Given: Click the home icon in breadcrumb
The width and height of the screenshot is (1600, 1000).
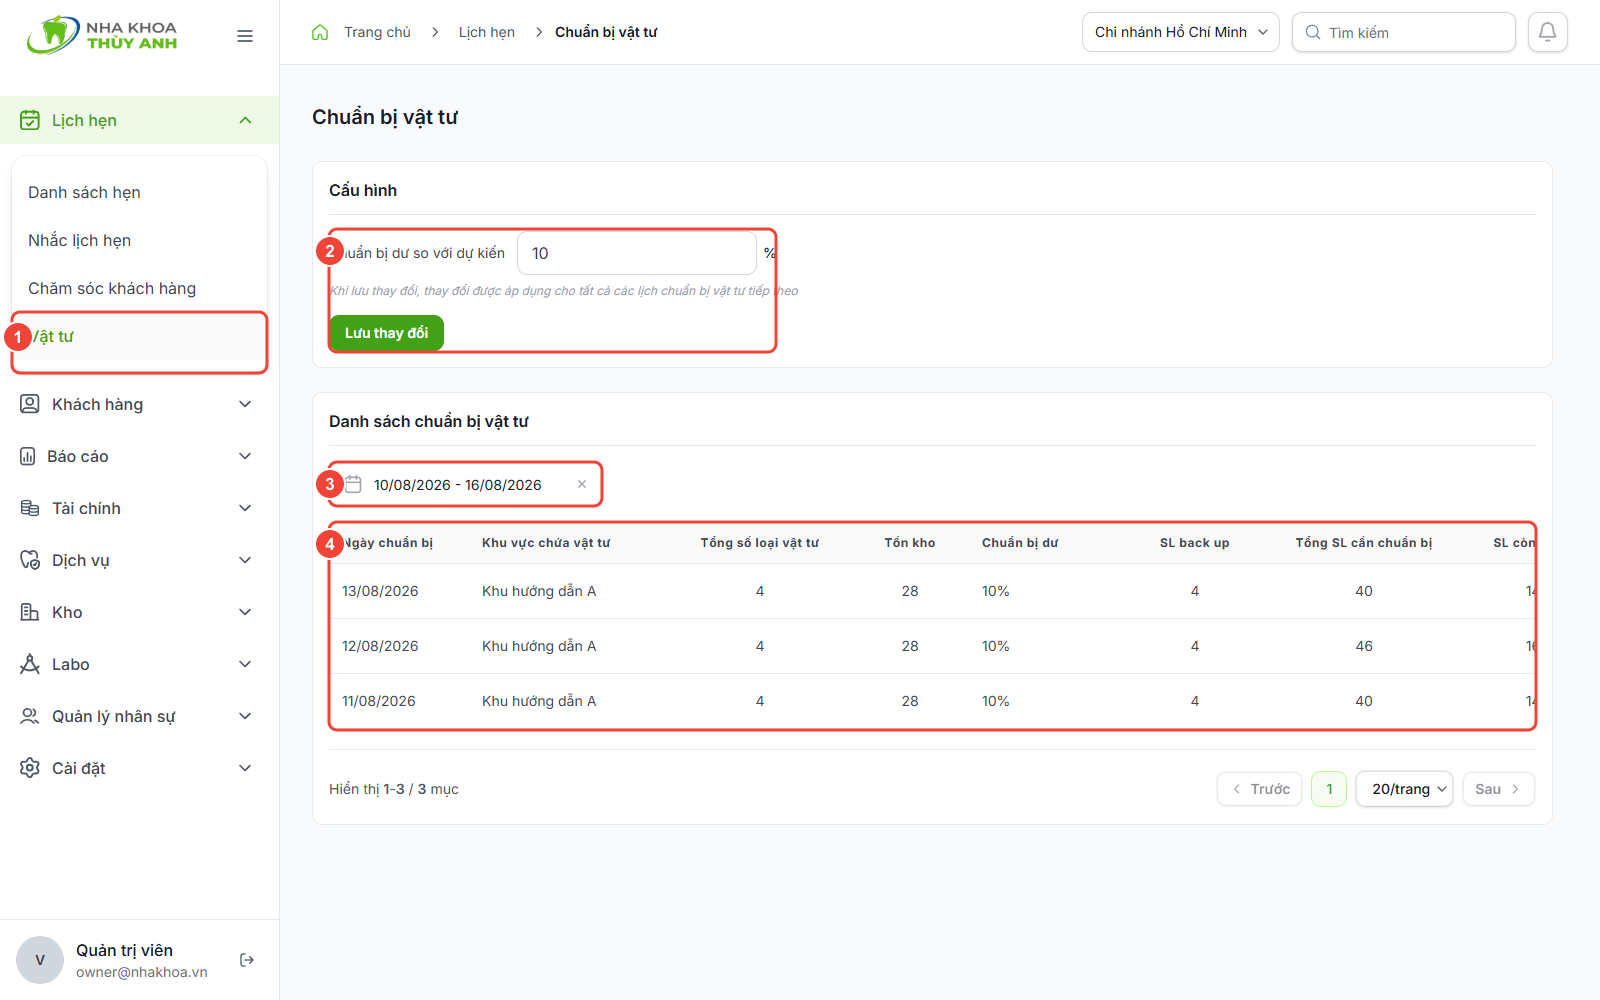Looking at the screenshot, I should pyautogui.click(x=320, y=32).
